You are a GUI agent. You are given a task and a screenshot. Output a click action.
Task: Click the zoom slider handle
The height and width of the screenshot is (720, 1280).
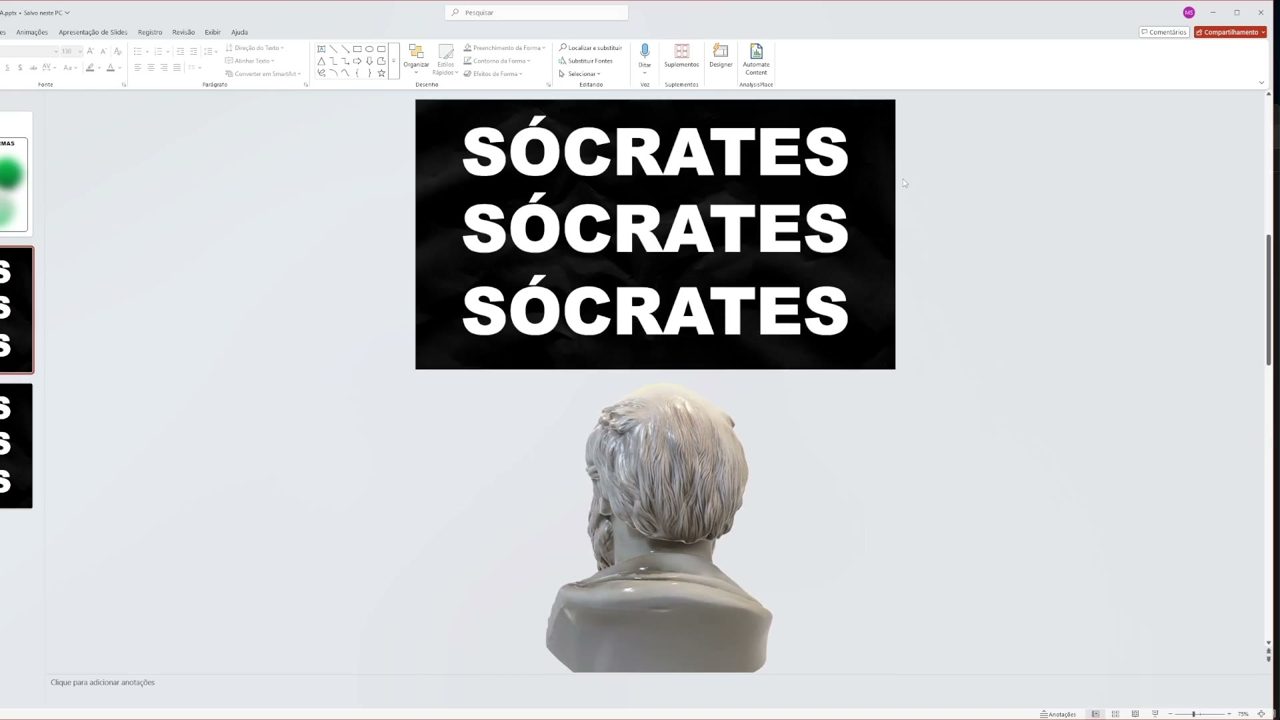point(1194,714)
